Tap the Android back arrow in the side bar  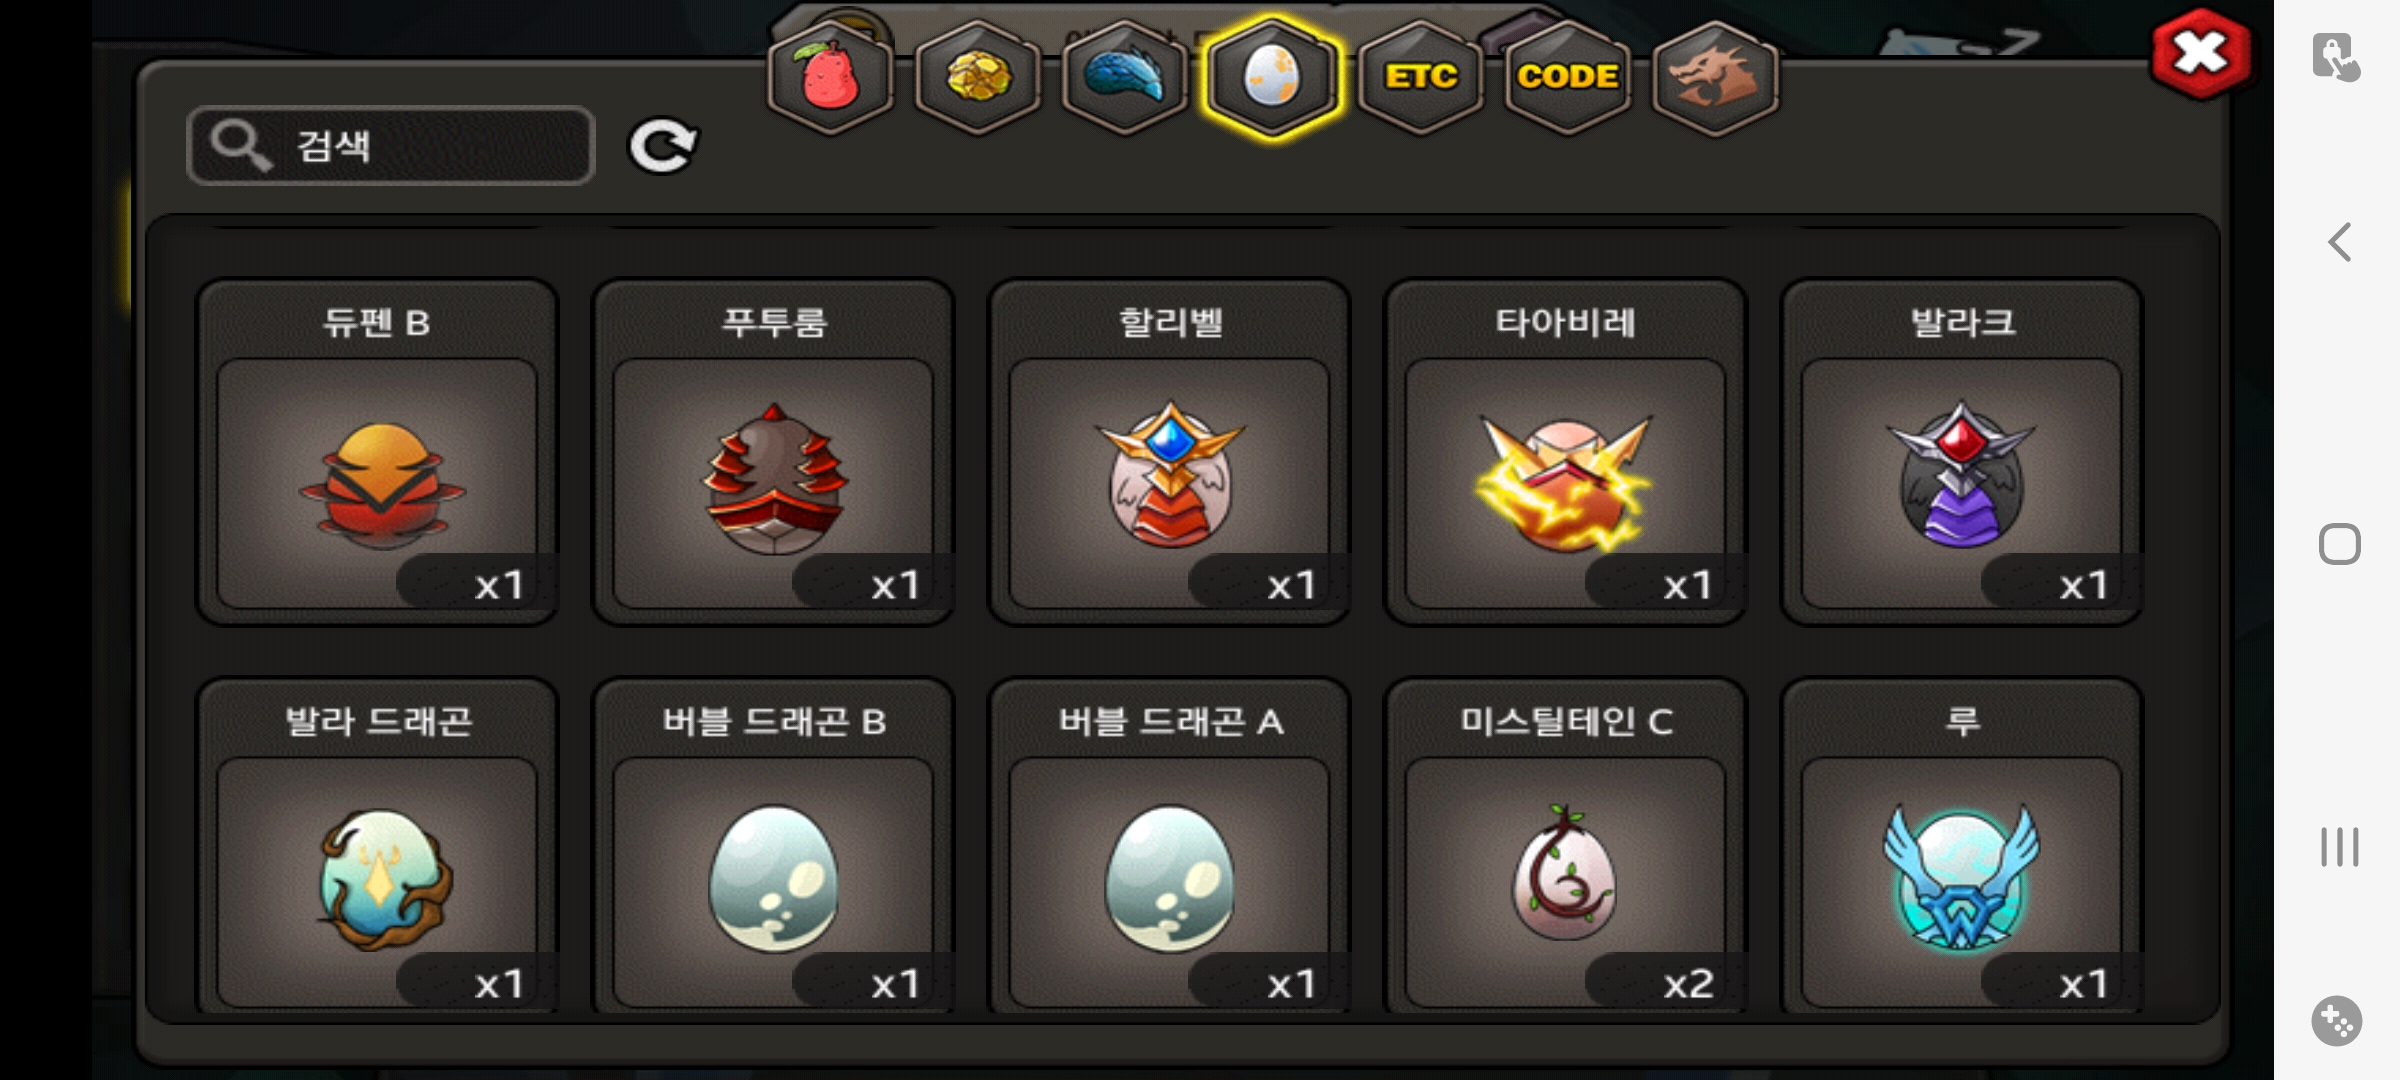coord(2339,242)
